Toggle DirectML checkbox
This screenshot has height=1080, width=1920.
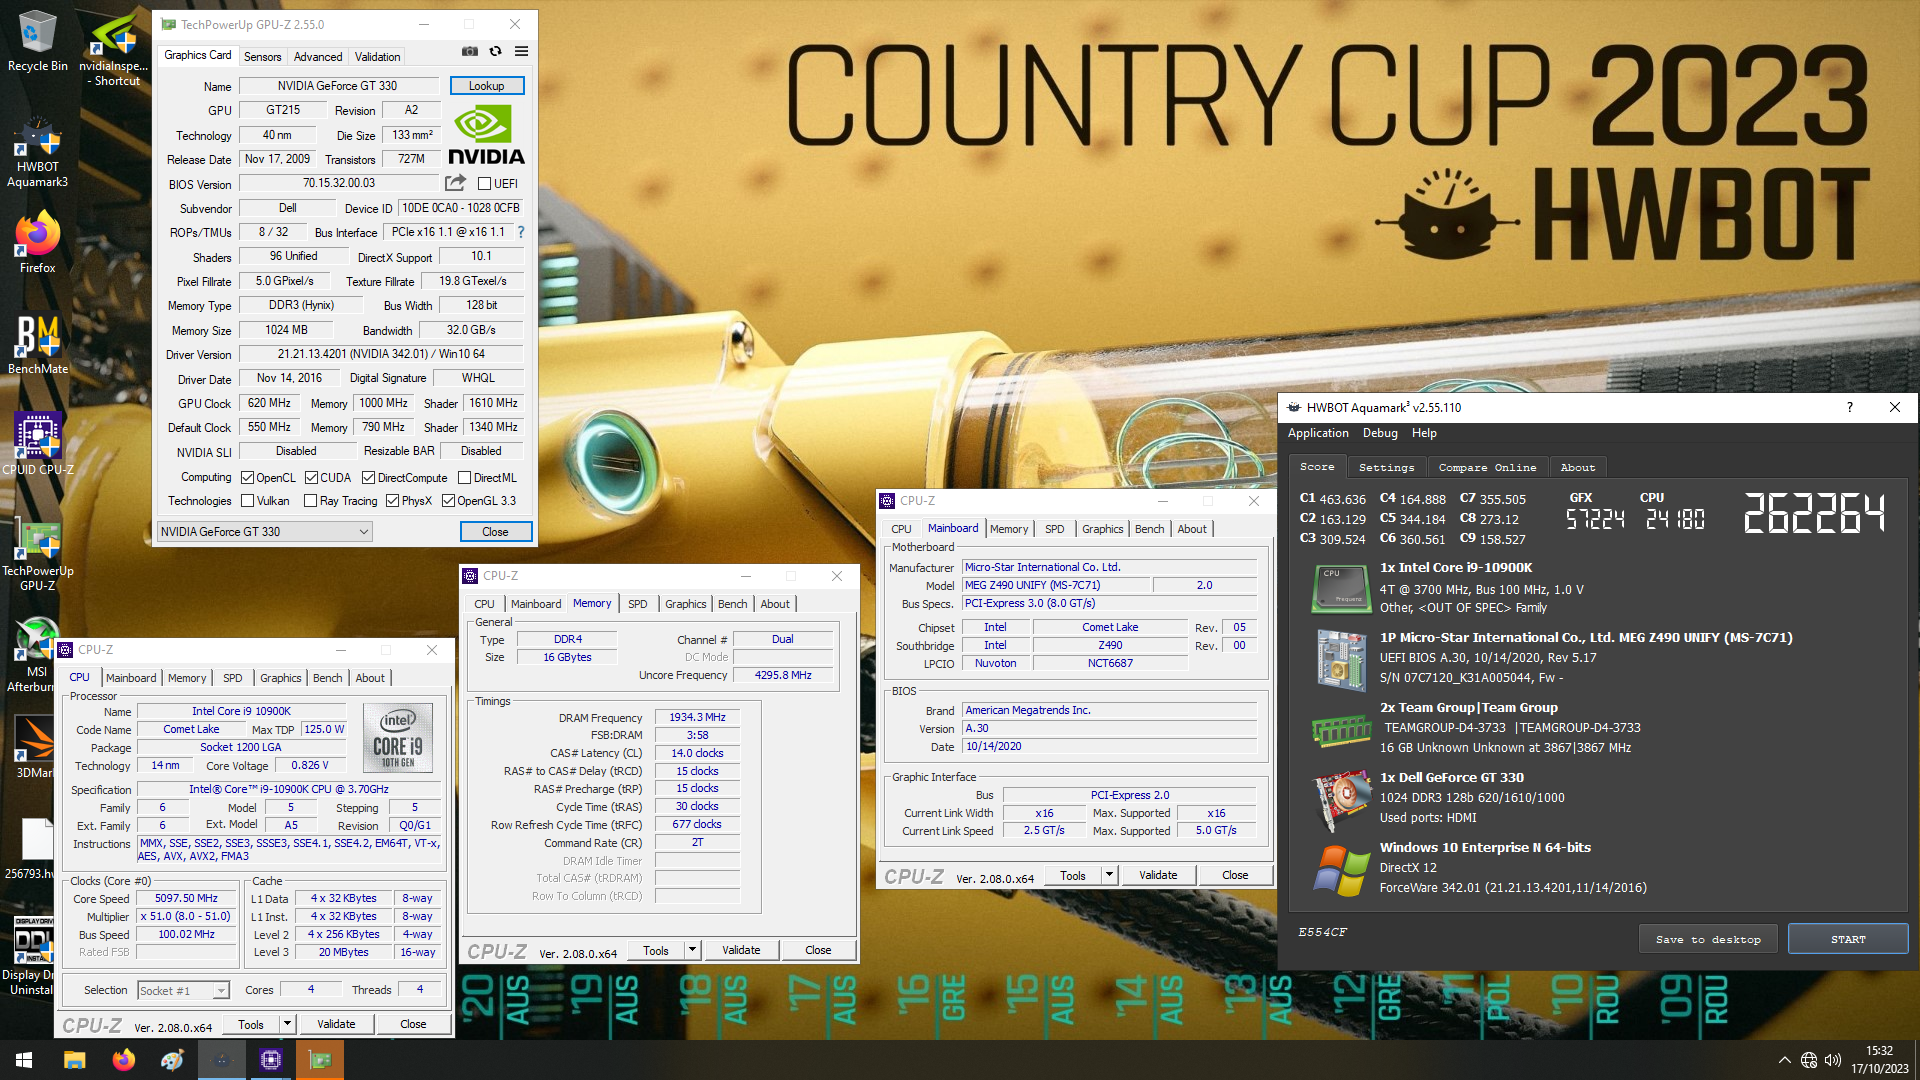(464, 478)
